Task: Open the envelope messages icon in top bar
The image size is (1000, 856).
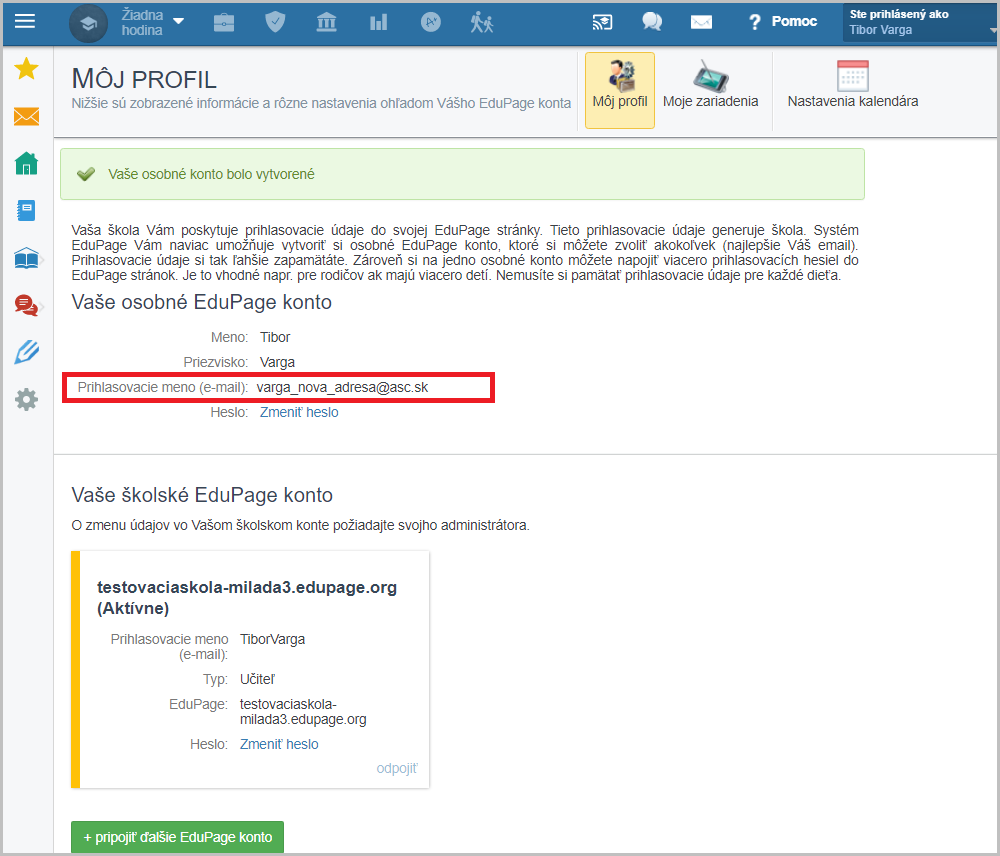Action: pos(701,22)
